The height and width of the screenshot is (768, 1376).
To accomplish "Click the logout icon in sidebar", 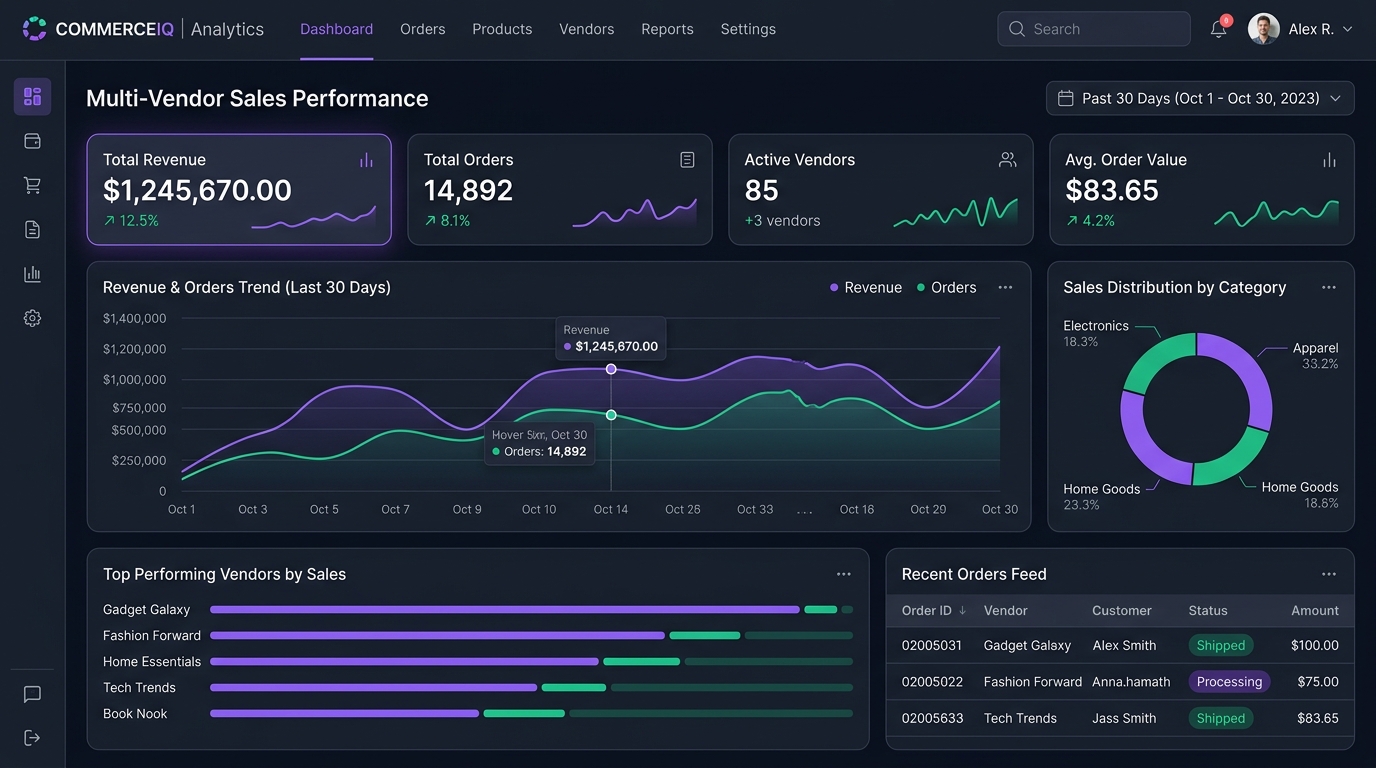I will (x=32, y=738).
